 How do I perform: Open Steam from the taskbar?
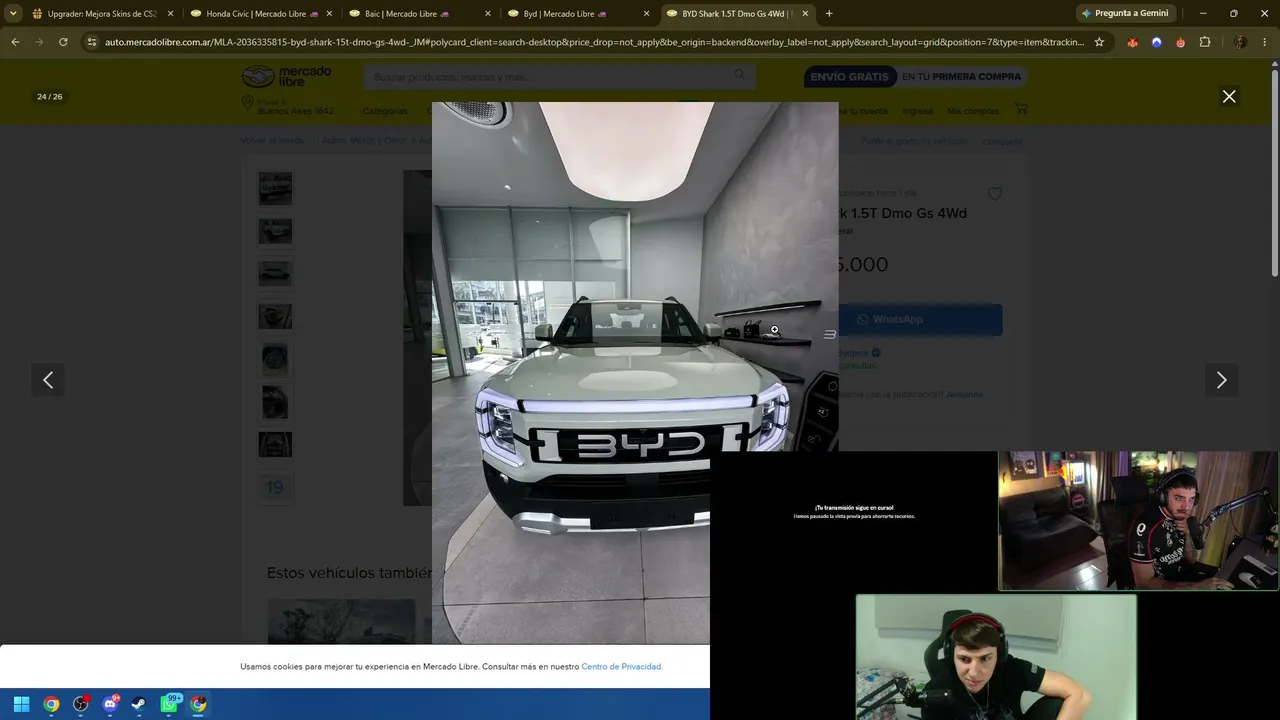(x=139, y=704)
